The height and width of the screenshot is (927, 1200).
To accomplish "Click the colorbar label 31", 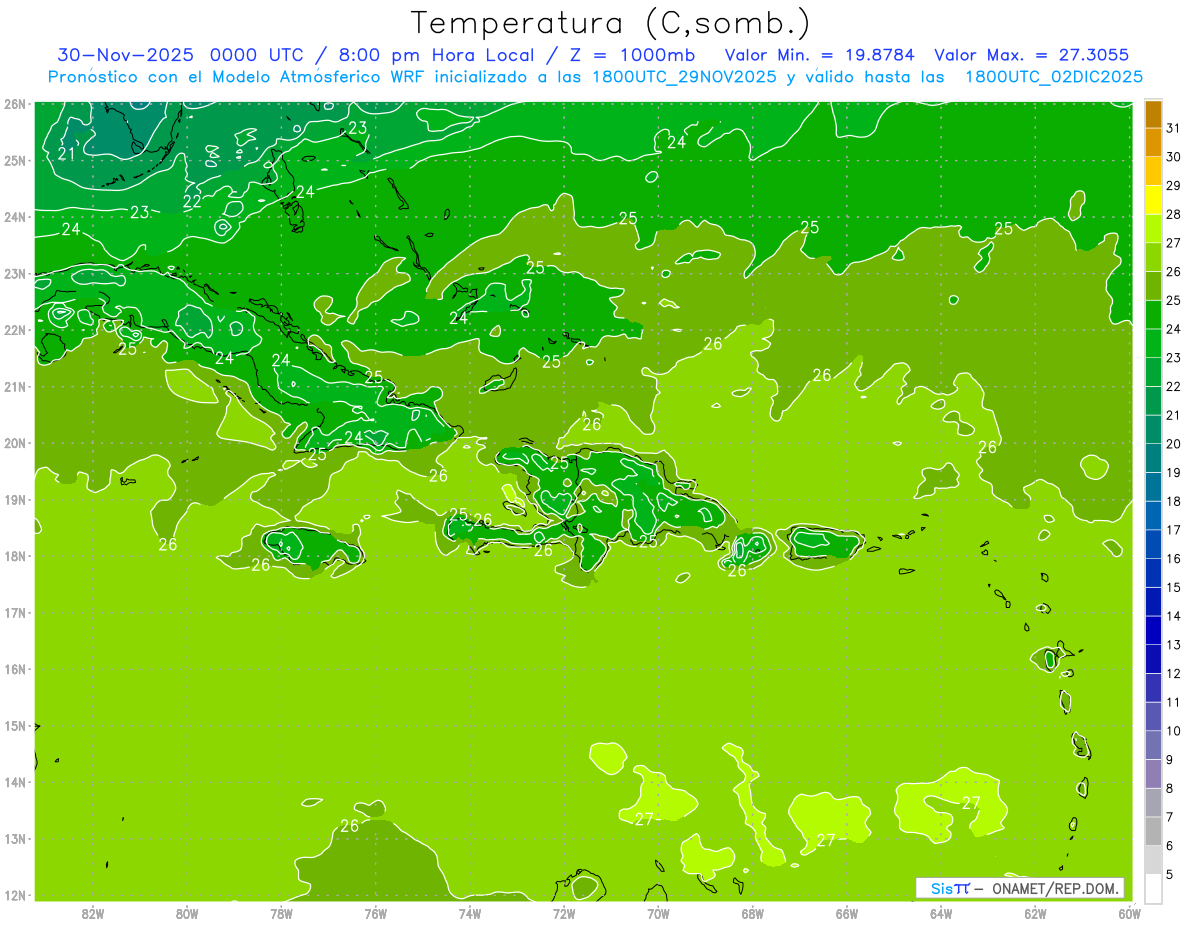I will tap(1173, 128).
